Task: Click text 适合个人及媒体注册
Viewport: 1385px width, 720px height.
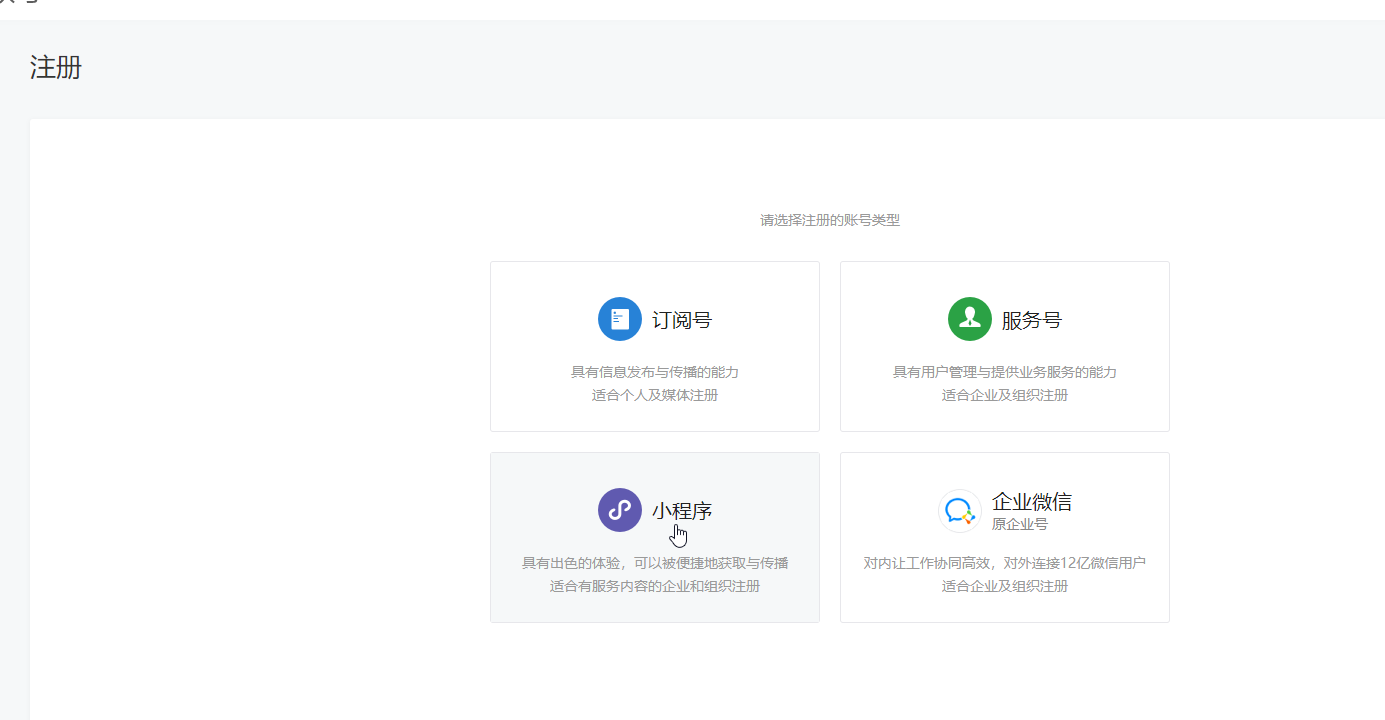Action: [655, 395]
